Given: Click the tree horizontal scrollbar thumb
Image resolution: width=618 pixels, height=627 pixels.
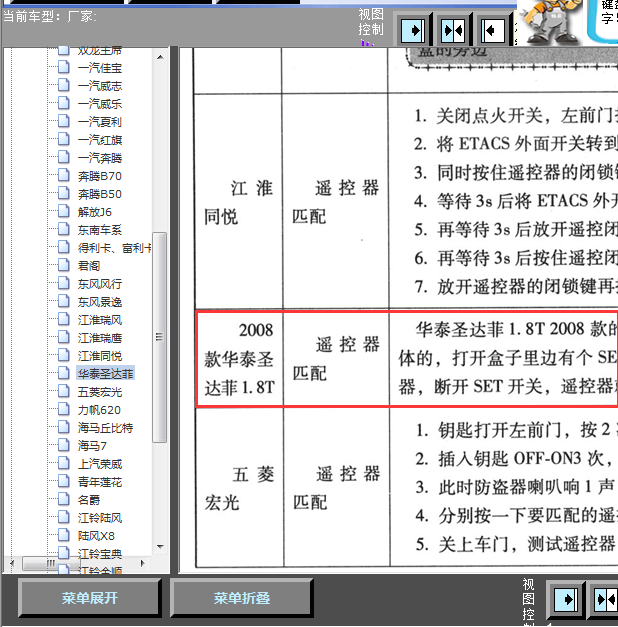Looking at the screenshot, I should tap(51, 563).
